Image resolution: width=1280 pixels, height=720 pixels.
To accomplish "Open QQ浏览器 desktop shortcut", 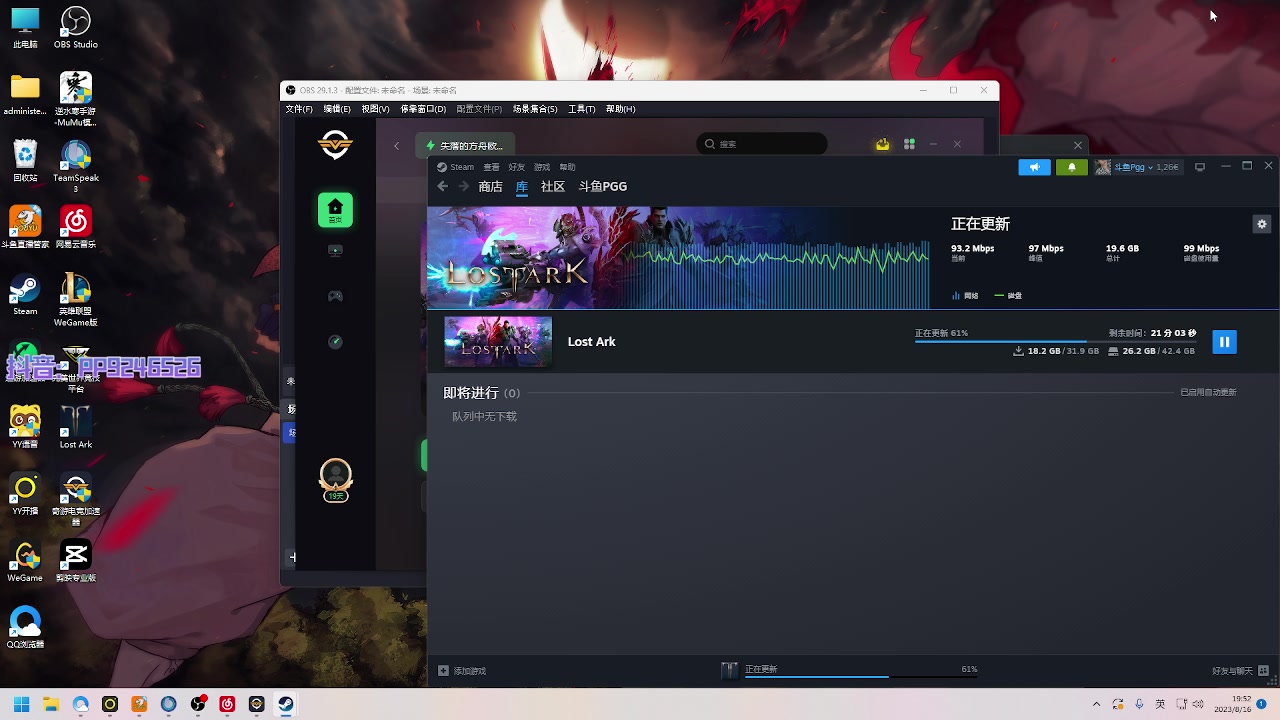I will (25, 628).
